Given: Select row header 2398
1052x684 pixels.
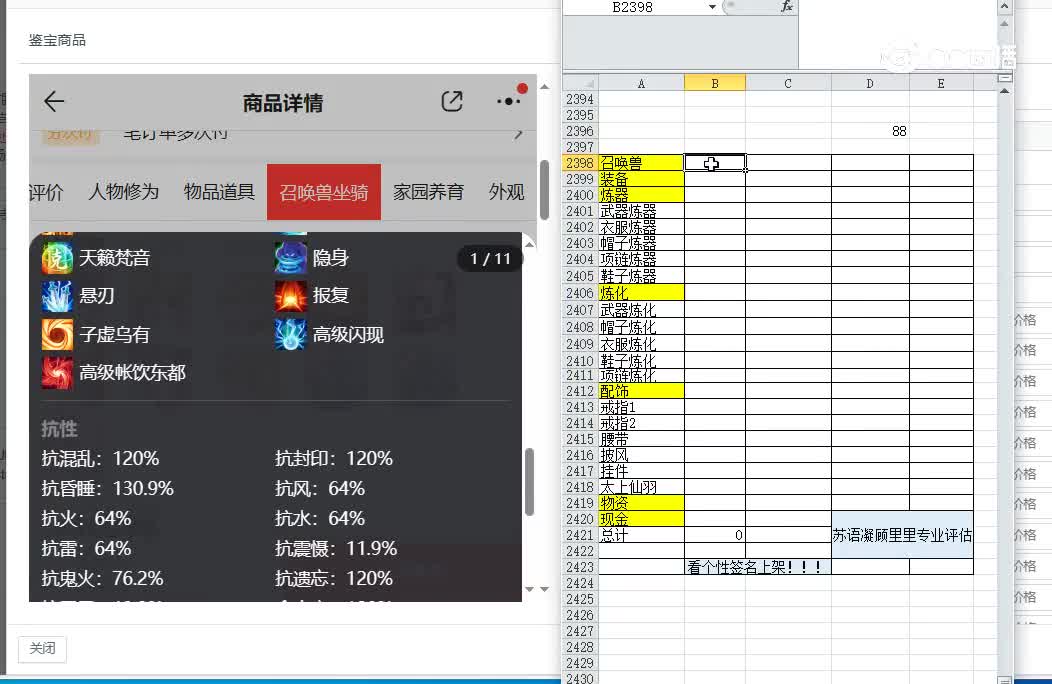Looking at the screenshot, I should point(580,162).
